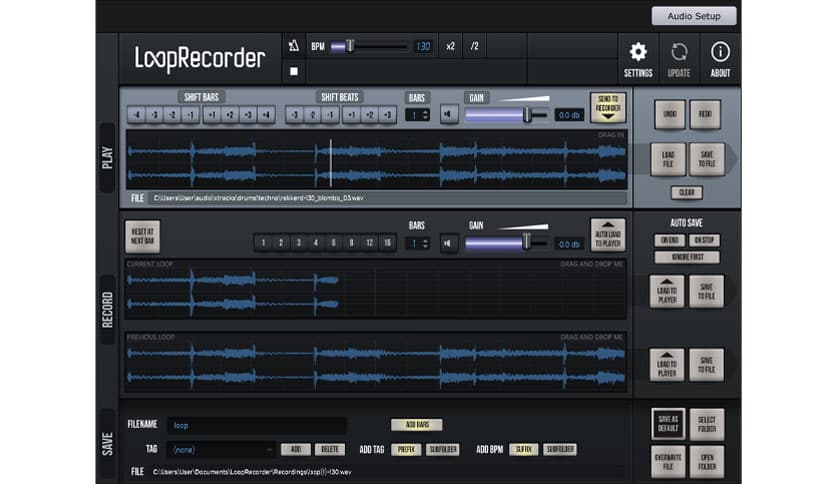Screen dimensions: 836x484
Task: Open the Tag dropdown
Action: [221, 450]
